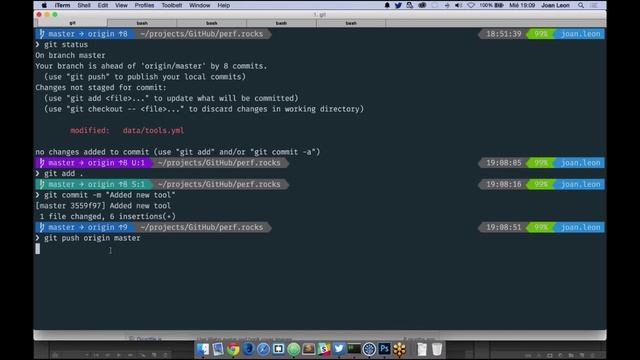Open the iTerm menu
Viewport: 640px width, 360px height.
tap(62, 5)
